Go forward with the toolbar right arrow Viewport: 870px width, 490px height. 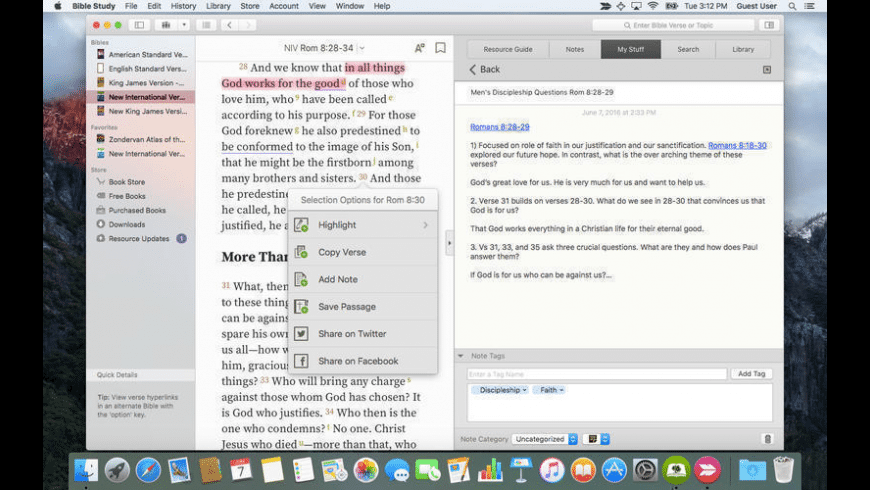click(x=248, y=25)
